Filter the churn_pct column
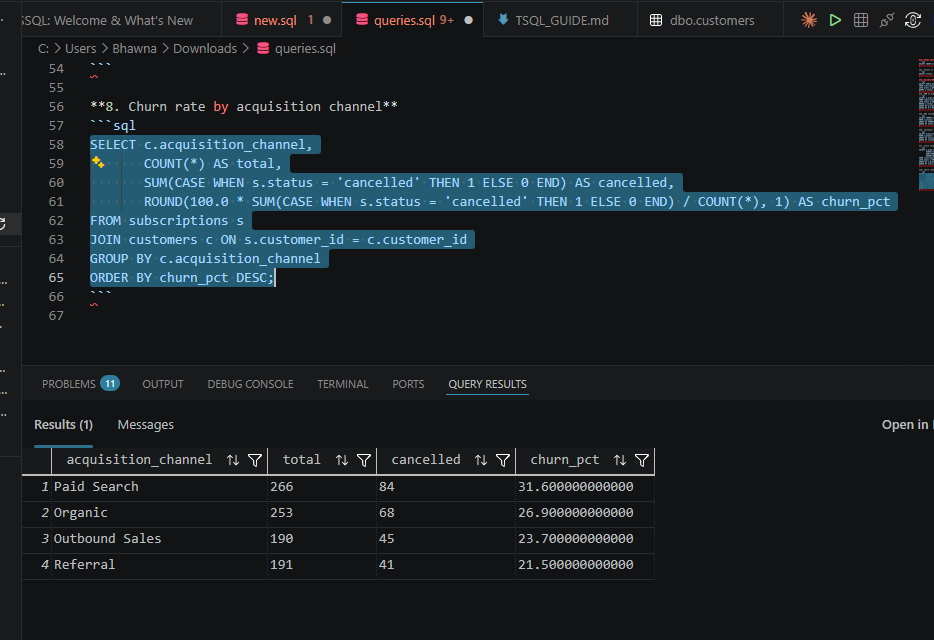Image resolution: width=934 pixels, height=640 pixels. (x=642, y=460)
